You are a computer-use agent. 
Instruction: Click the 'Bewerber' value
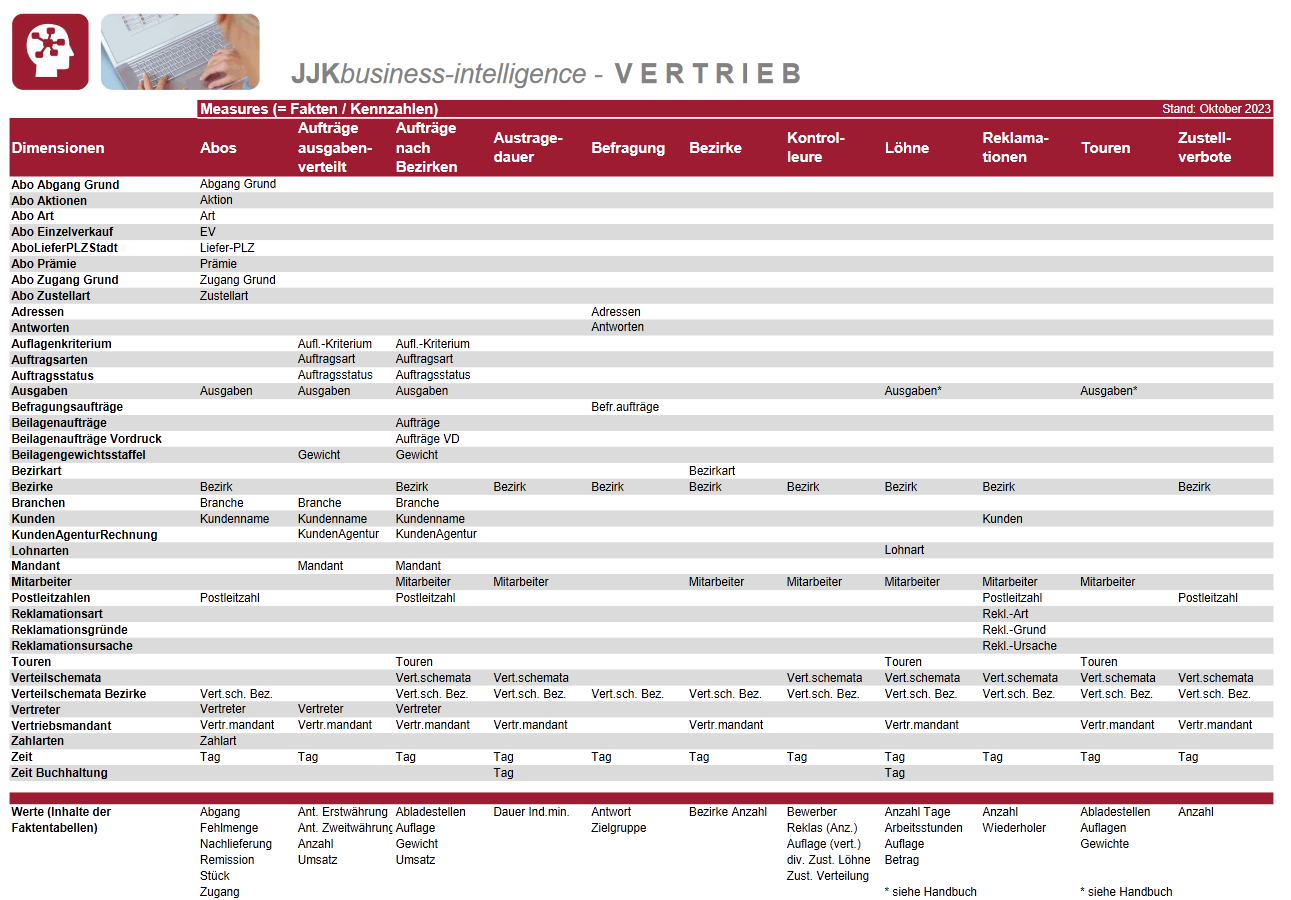(811, 812)
